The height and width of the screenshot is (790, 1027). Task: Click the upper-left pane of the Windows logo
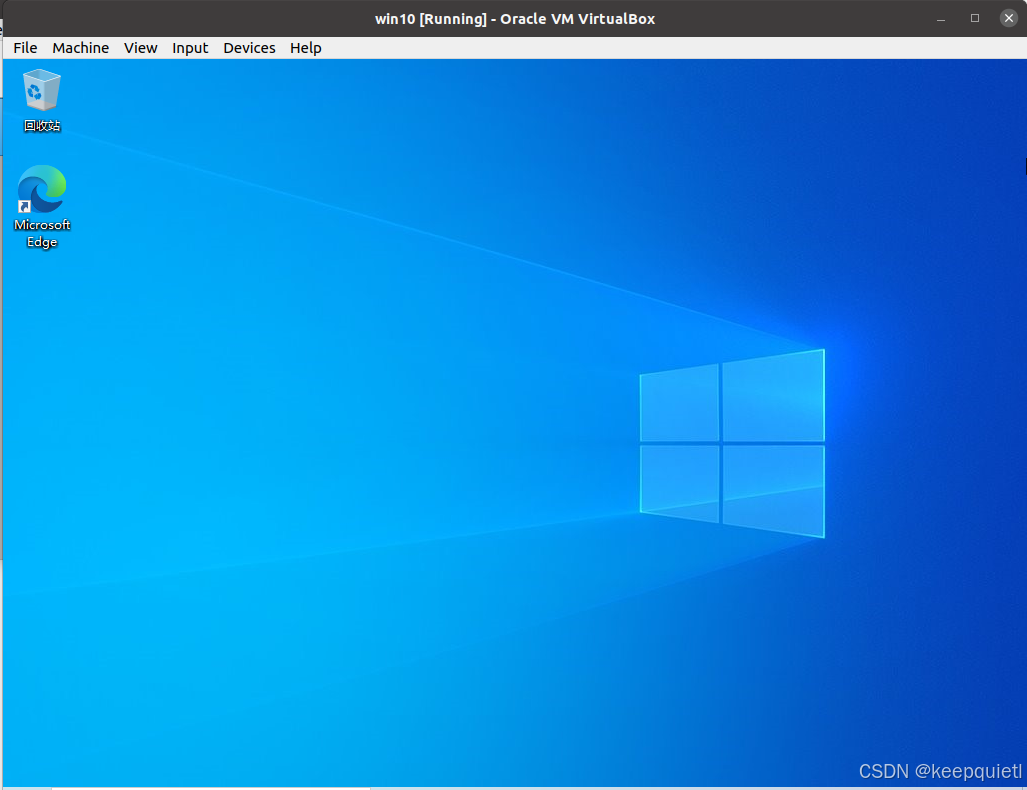pos(680,404)
